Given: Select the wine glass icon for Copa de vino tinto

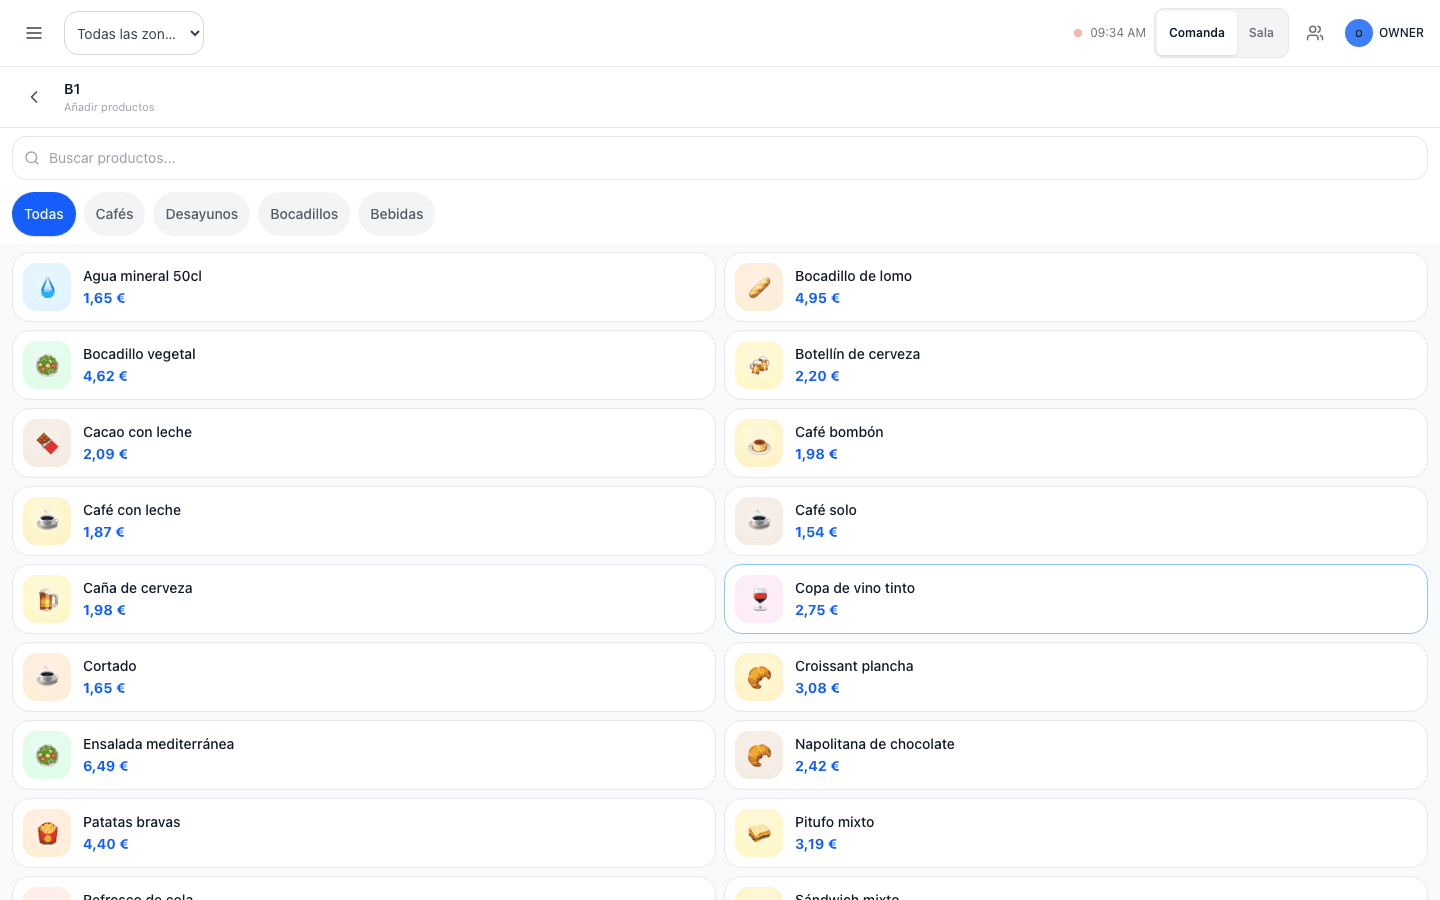Looking at the screenshot, I should point(759,599).
